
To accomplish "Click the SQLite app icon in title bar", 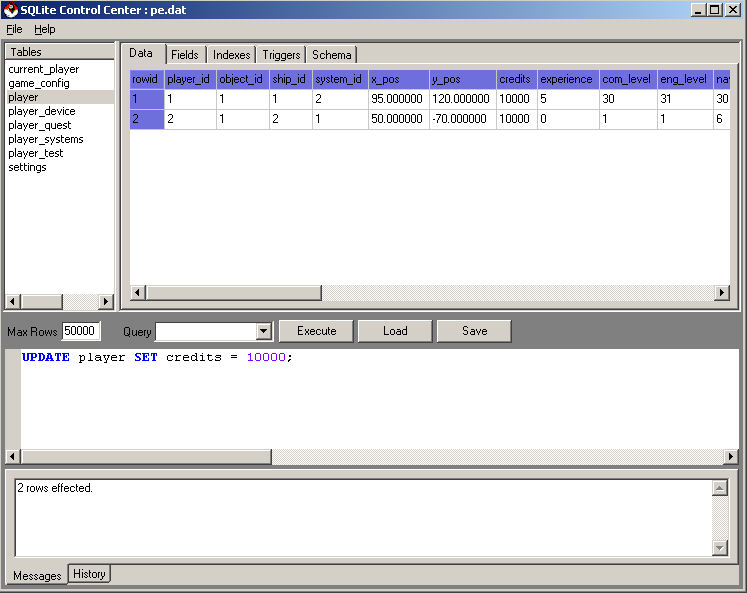I will [x=11, y=9].
